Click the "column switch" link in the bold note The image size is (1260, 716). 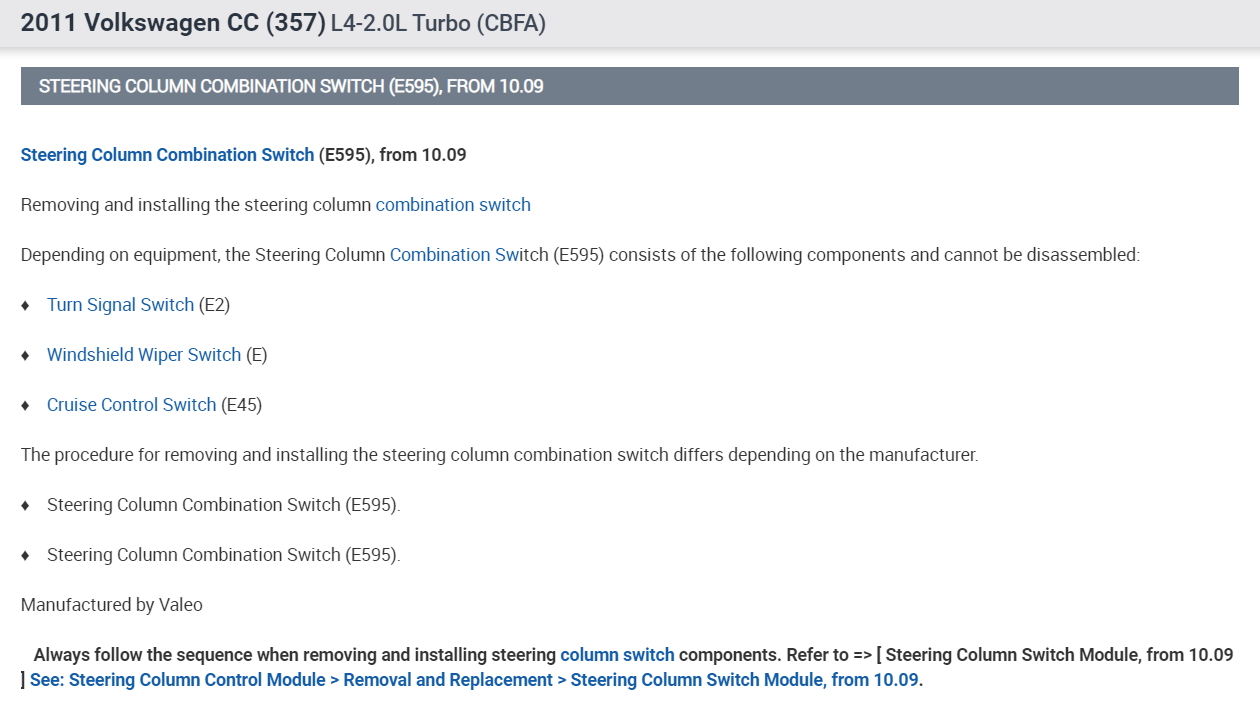coord(617,655)
